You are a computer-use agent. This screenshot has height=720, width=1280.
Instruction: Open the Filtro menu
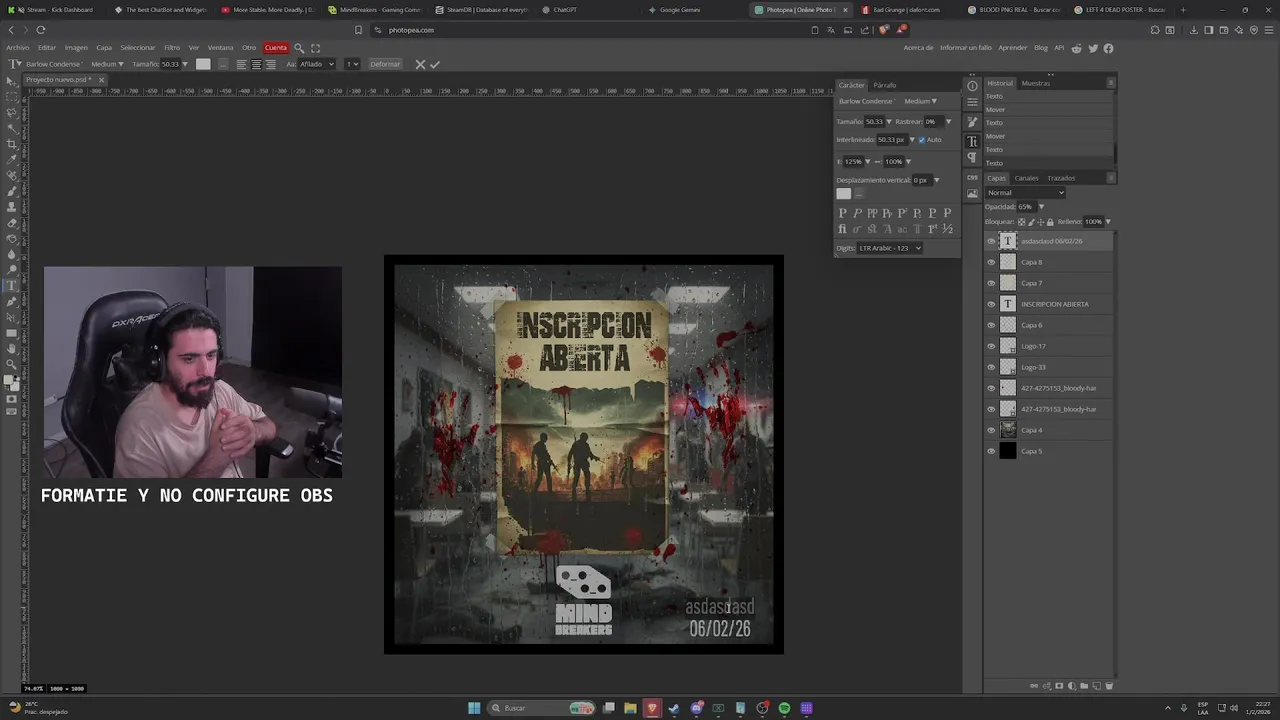tap(172, 48)
